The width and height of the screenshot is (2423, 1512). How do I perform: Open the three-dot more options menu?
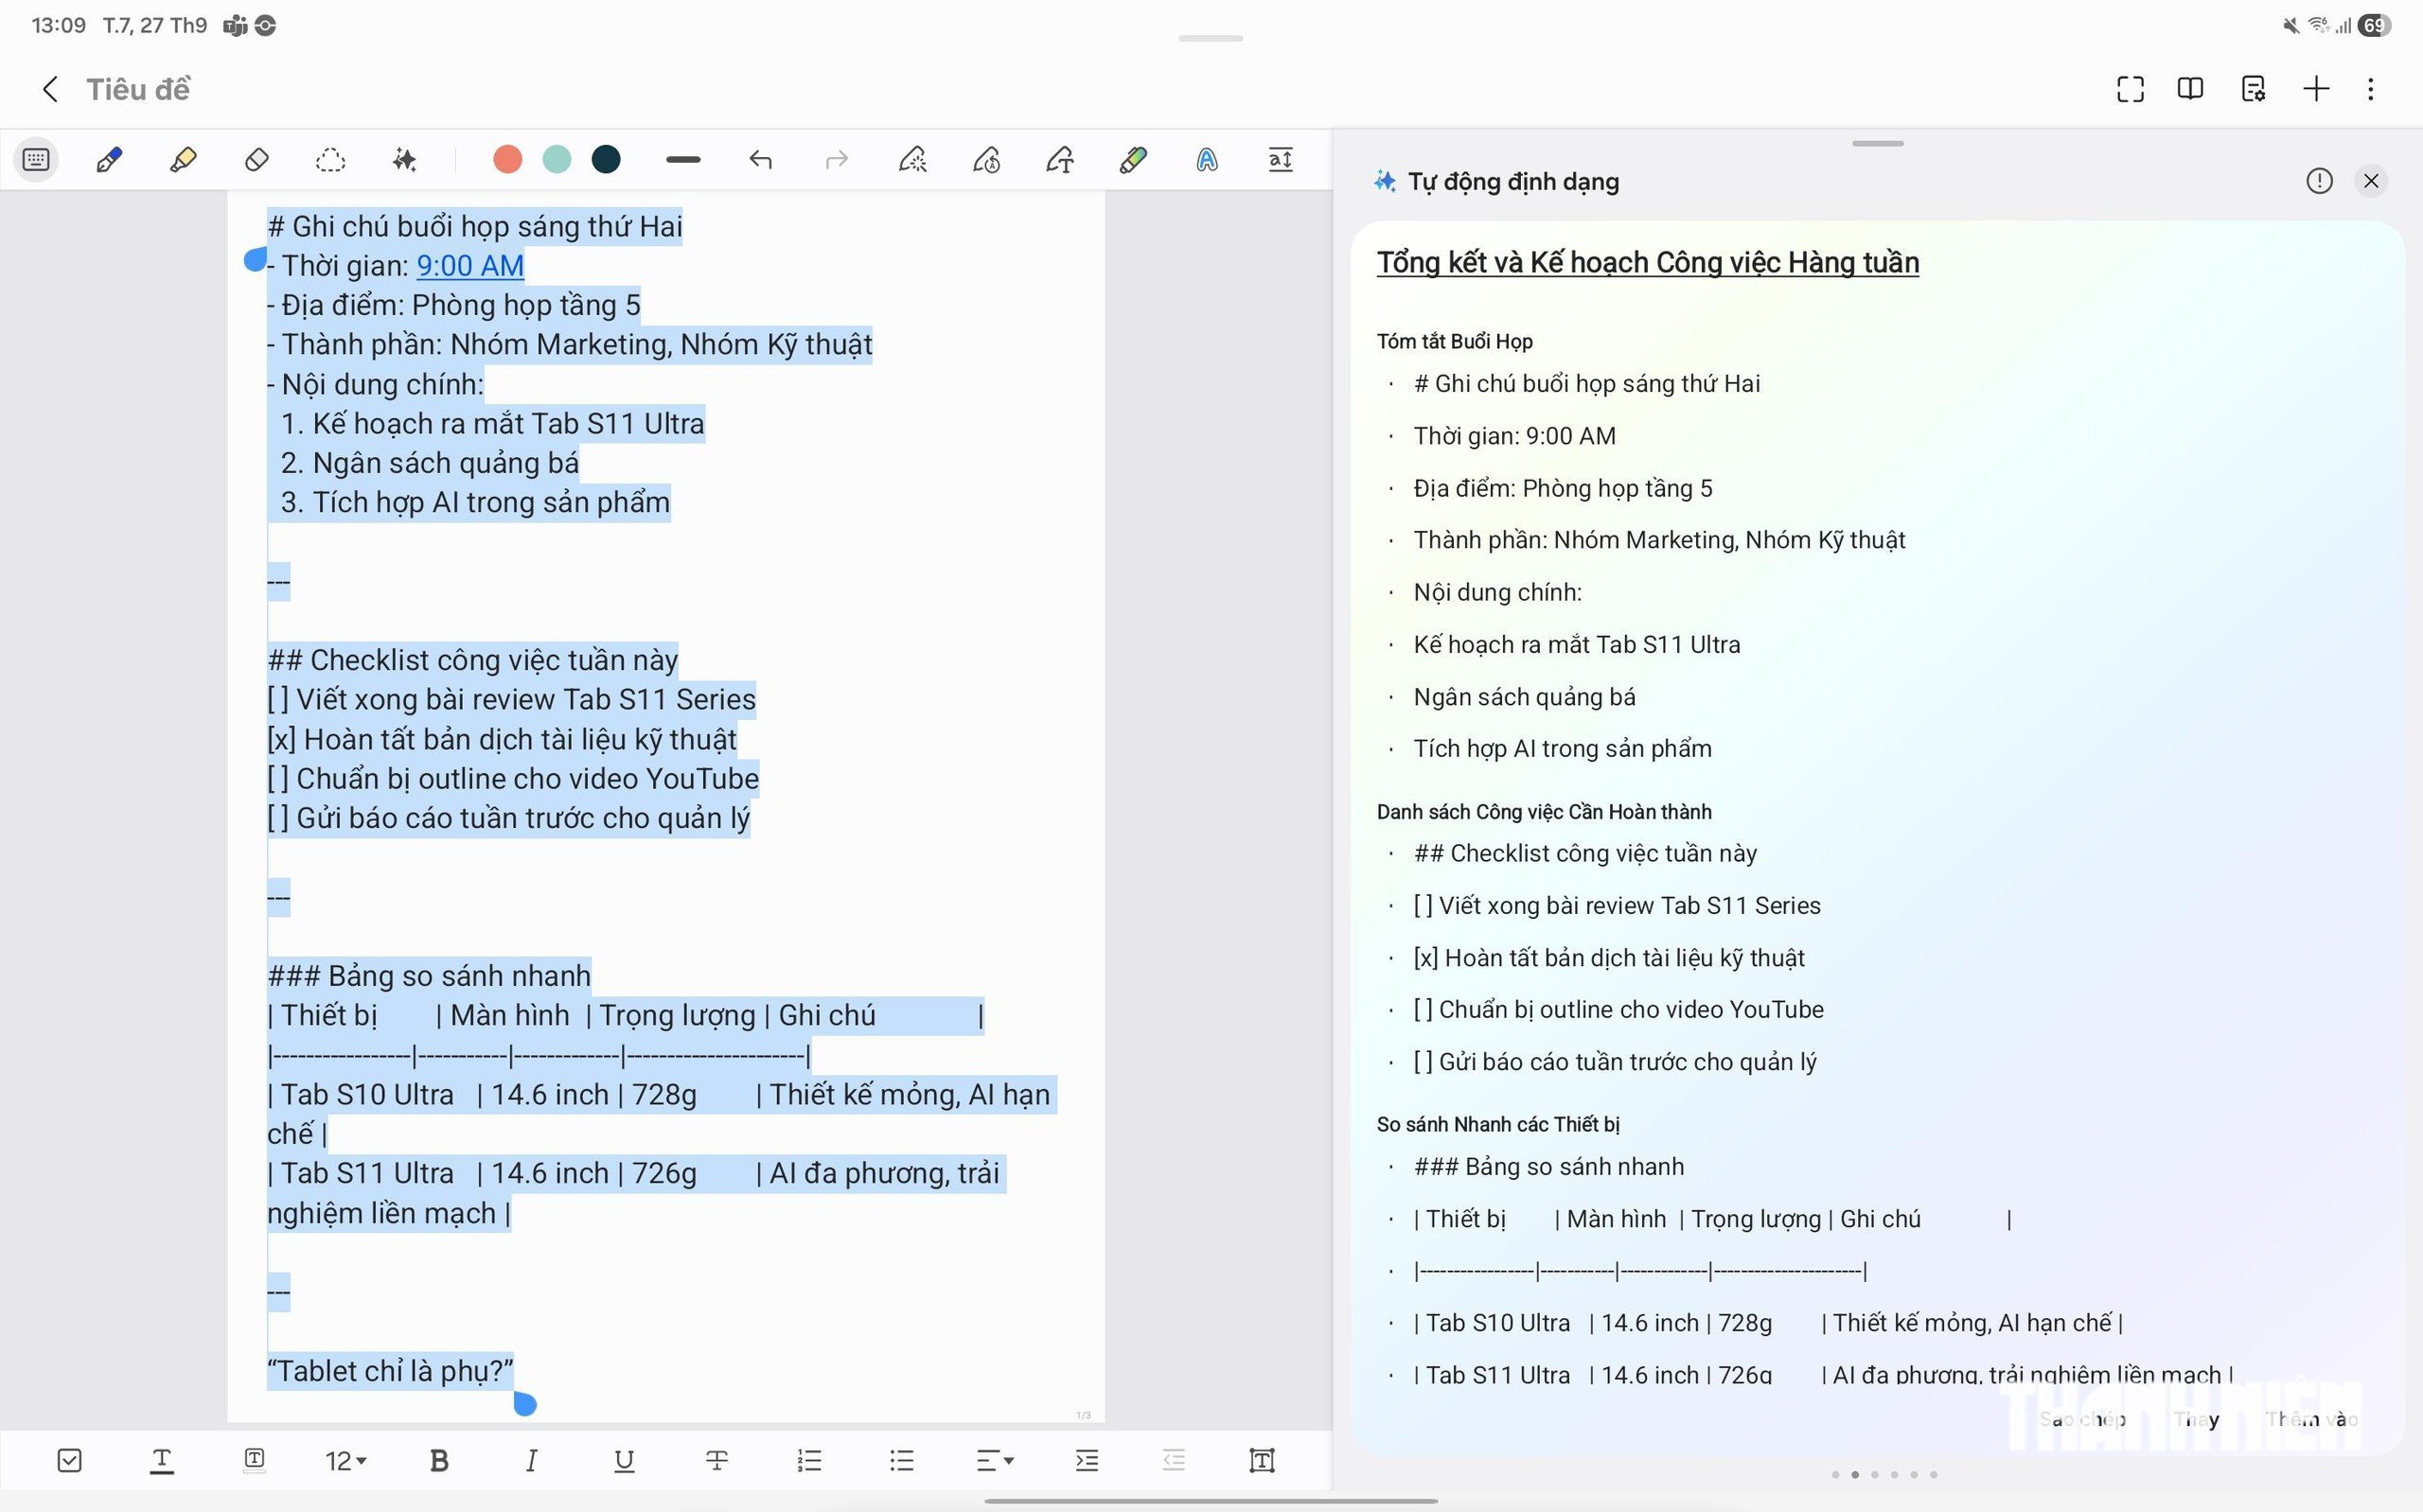[2370, 89]
